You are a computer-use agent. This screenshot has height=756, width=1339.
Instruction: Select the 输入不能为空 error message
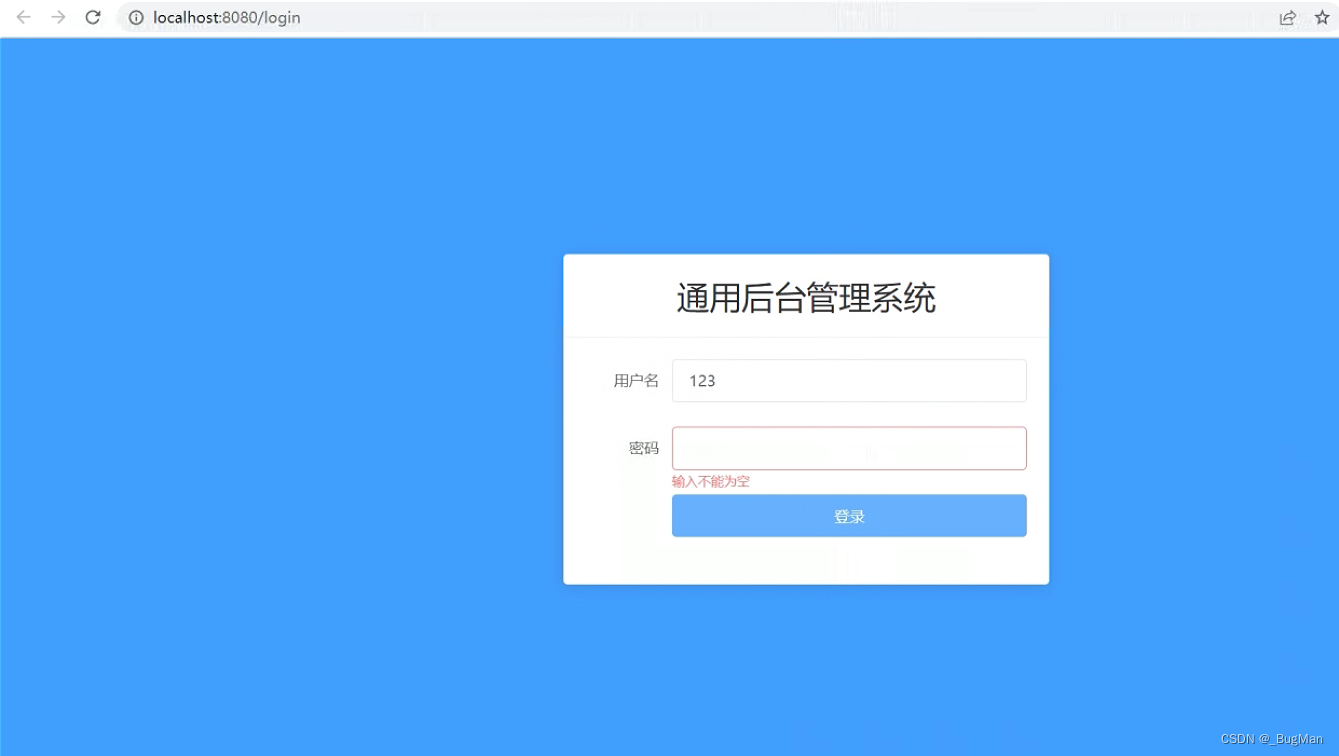pos(711,482)
